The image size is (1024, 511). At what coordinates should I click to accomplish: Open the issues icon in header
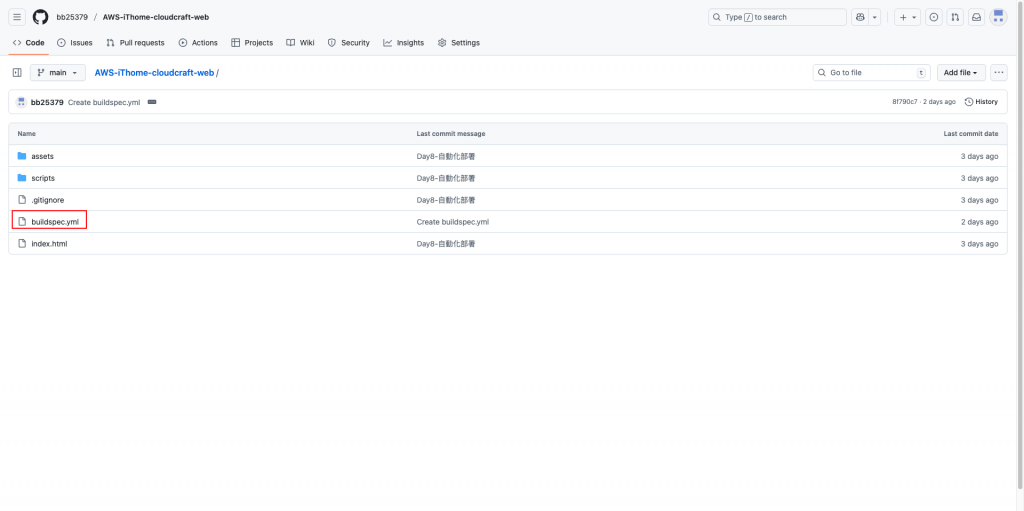pyautogui.click(x=934, y=17)
